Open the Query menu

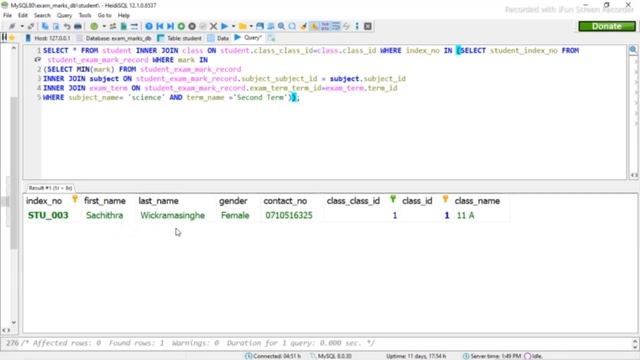click(64, 15)
